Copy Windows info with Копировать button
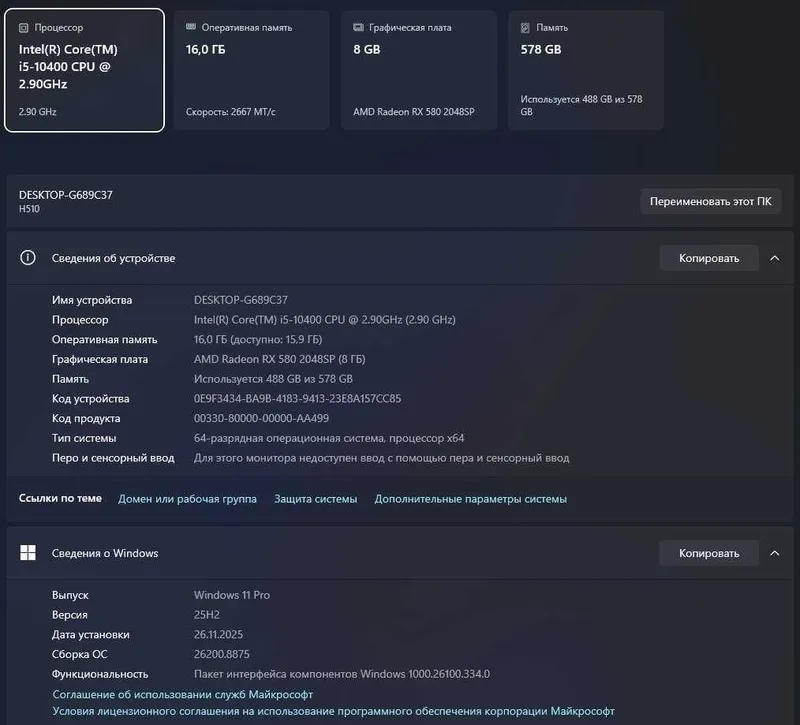Image resolution: width=800 pixels, height=725 pixels. tap(709, 553)
